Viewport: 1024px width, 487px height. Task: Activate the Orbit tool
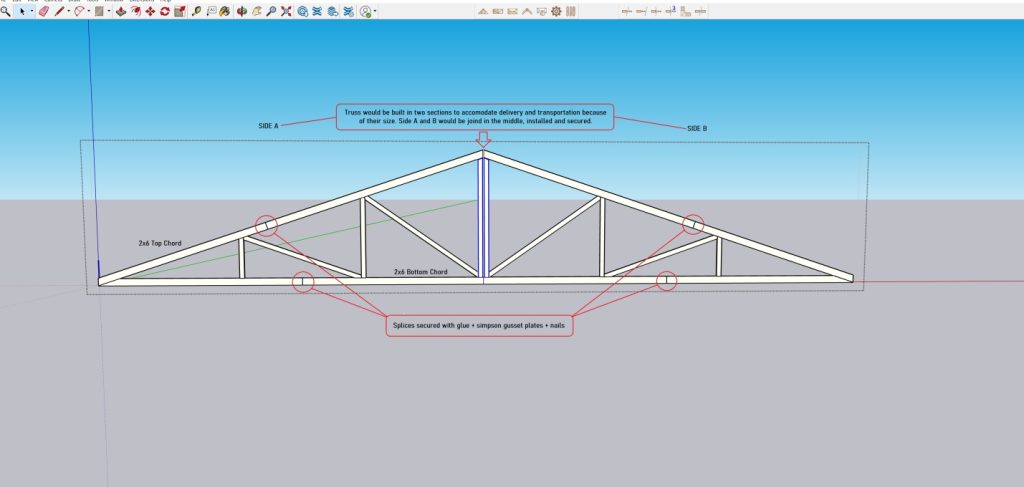(x=242, y=11)
